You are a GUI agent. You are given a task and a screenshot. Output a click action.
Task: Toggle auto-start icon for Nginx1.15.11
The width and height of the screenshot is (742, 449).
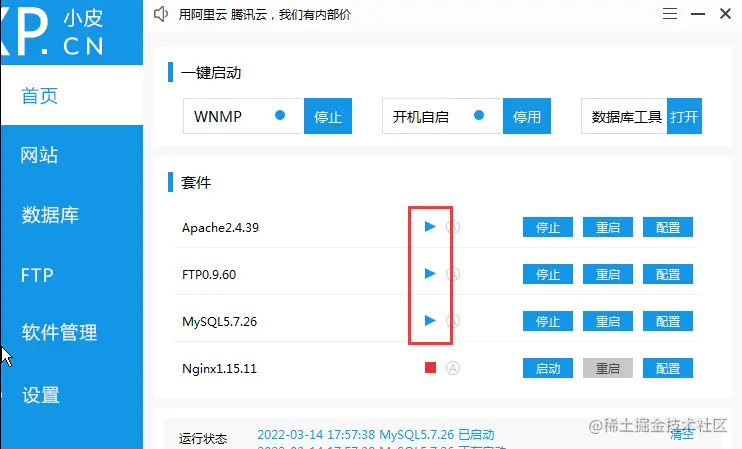coord(453,368)
